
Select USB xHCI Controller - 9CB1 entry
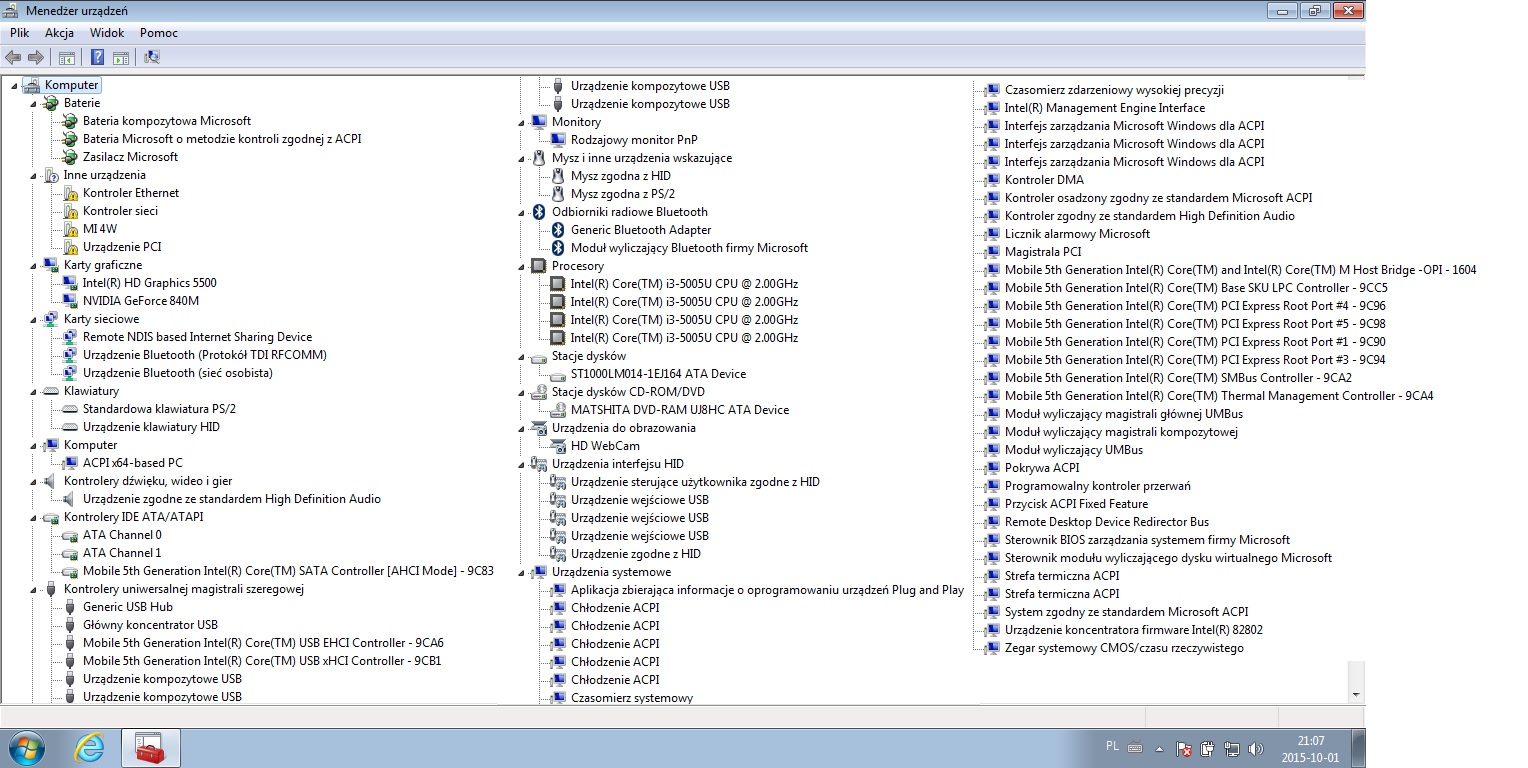[262, 661]
